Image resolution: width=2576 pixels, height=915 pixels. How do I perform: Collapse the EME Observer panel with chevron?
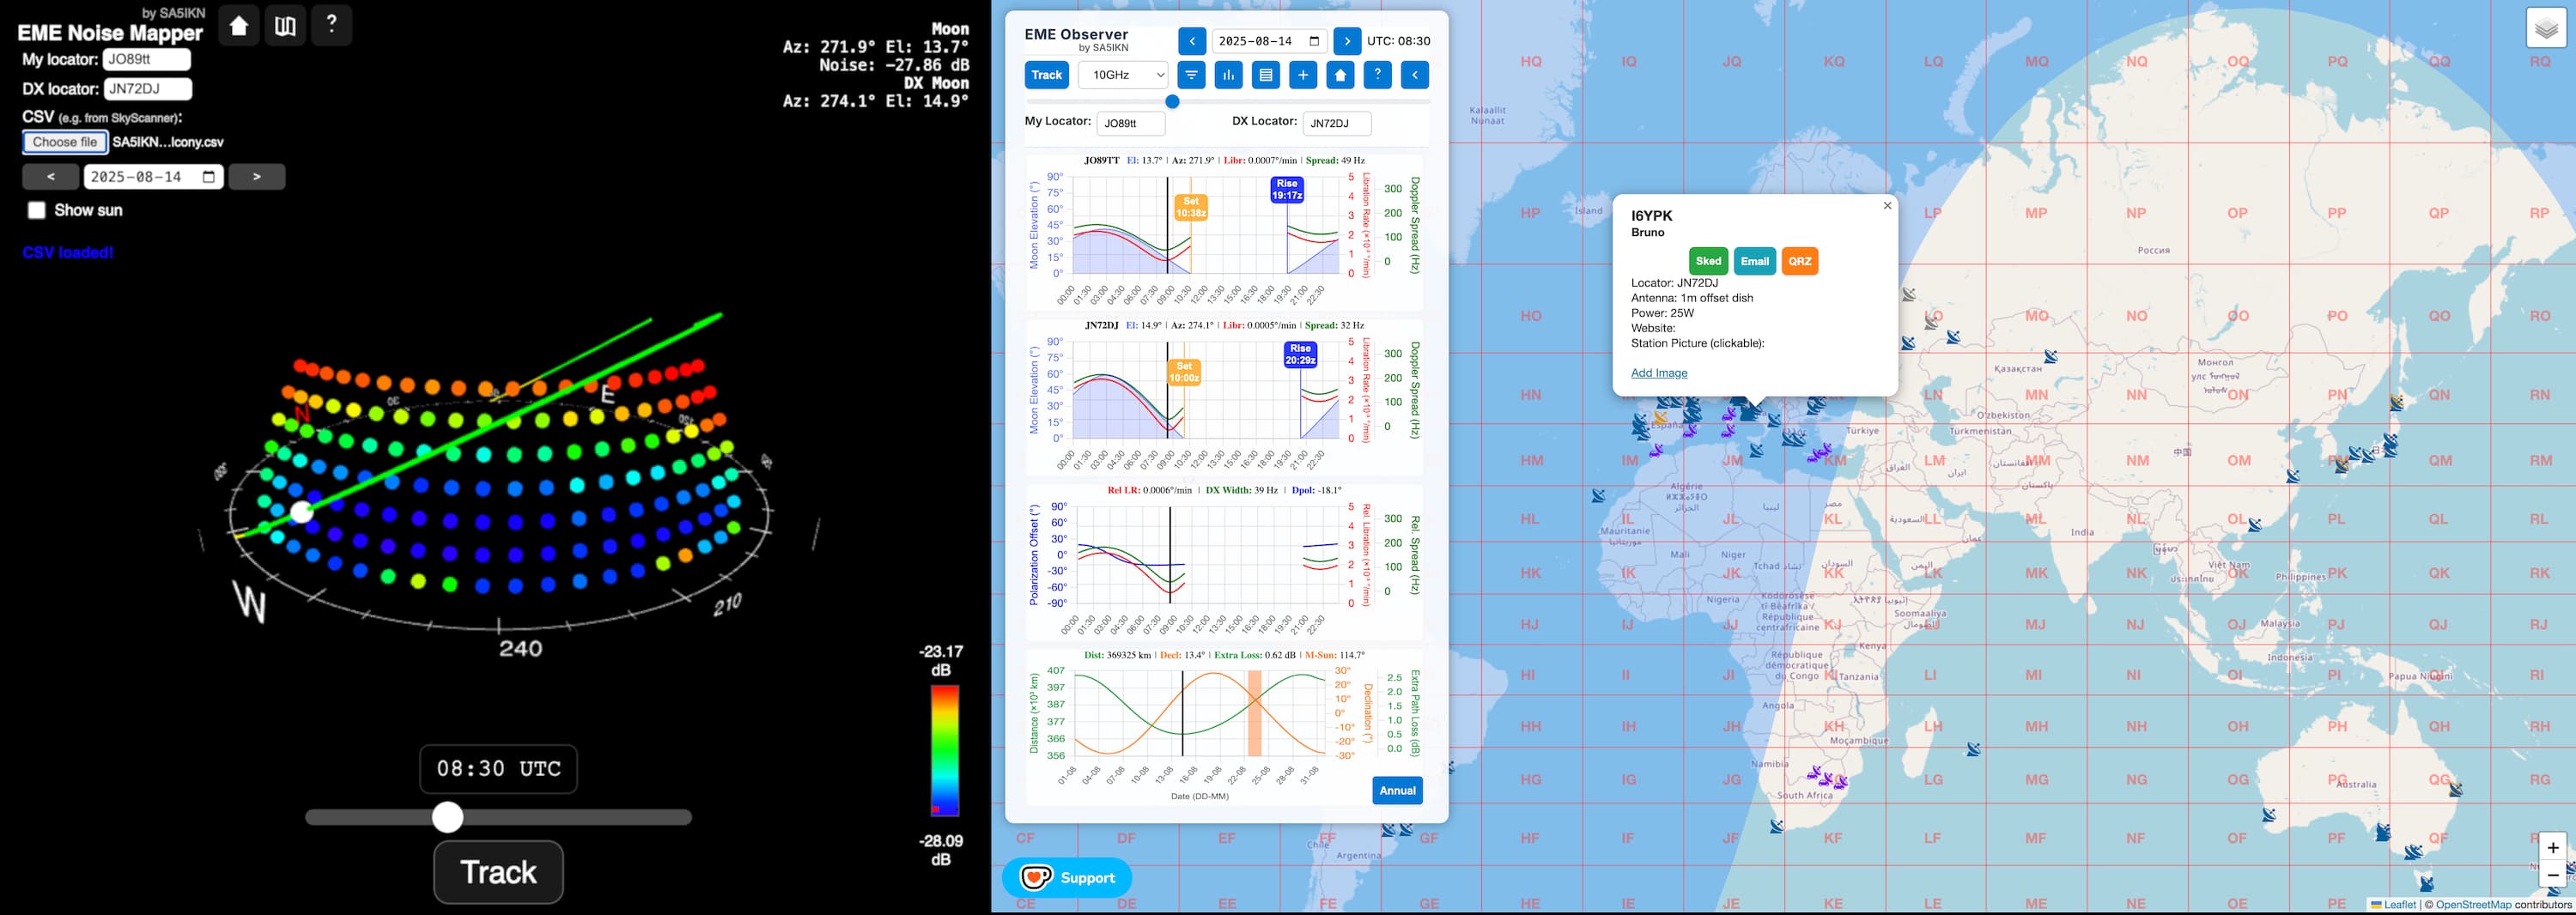tap(1415, 75)
